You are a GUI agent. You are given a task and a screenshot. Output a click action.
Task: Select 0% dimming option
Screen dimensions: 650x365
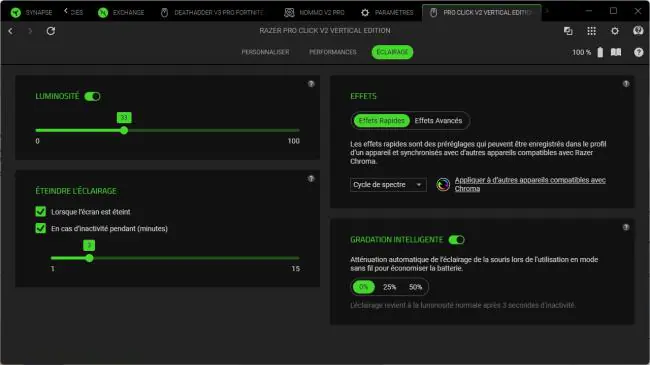364,287
